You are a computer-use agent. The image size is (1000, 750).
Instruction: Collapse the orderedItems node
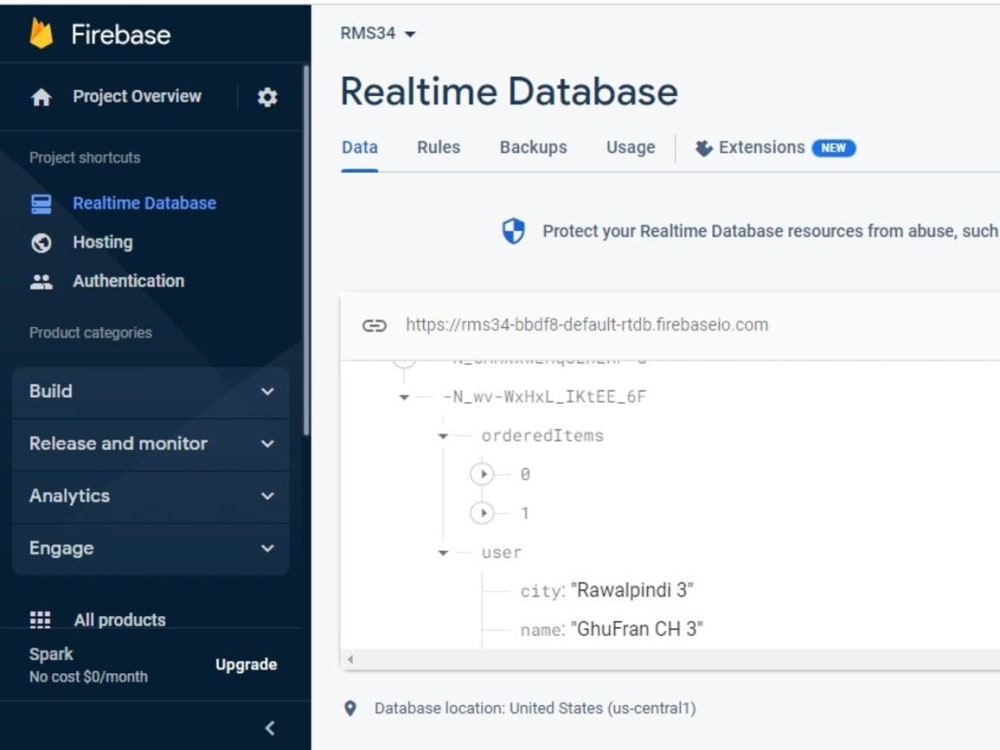(x=443, y=436)
